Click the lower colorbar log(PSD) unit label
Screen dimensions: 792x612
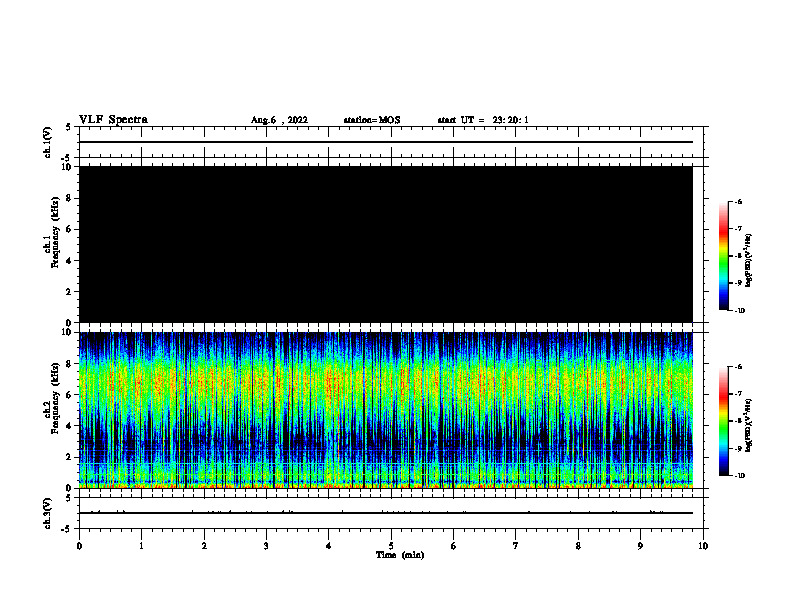click(749, 425)
